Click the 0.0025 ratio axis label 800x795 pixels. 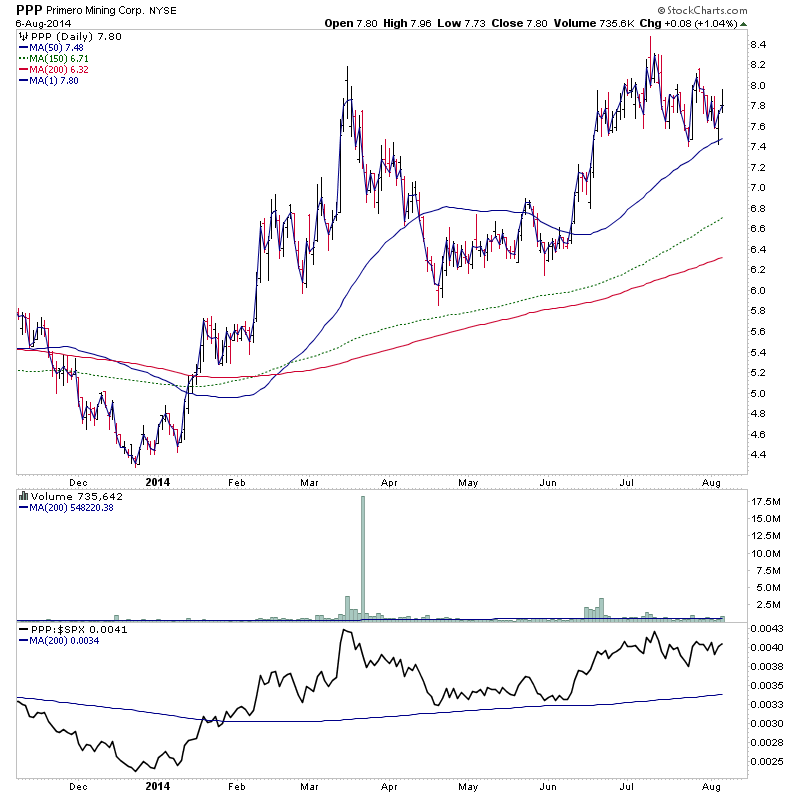coord(767,762)
